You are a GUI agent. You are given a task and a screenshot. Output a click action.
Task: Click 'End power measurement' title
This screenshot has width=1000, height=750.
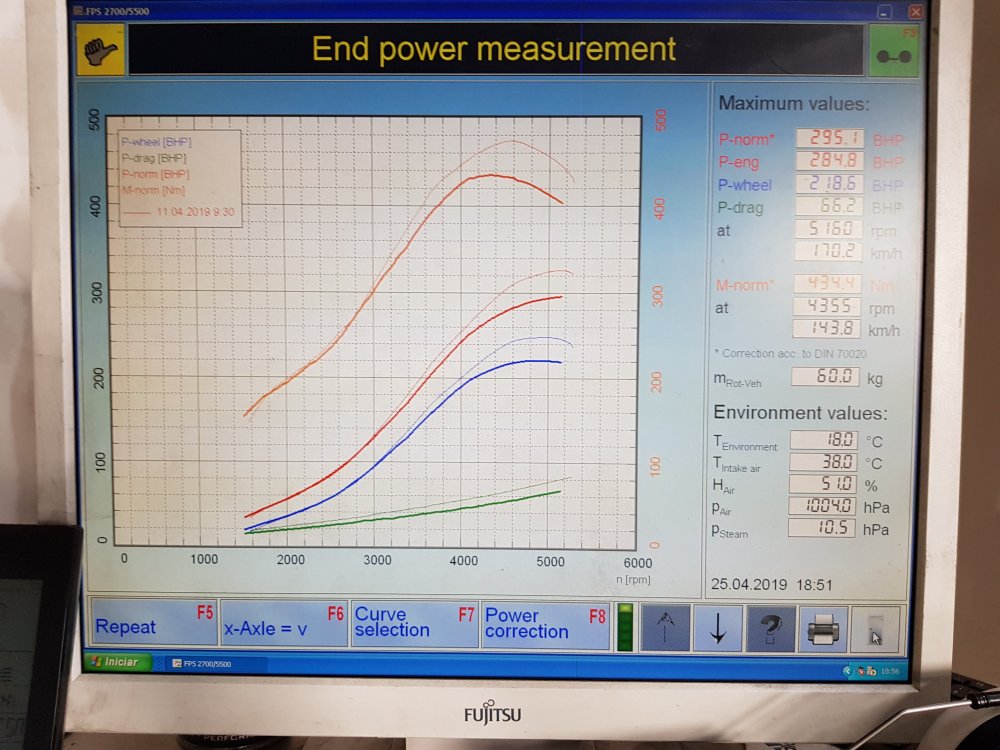494,49
